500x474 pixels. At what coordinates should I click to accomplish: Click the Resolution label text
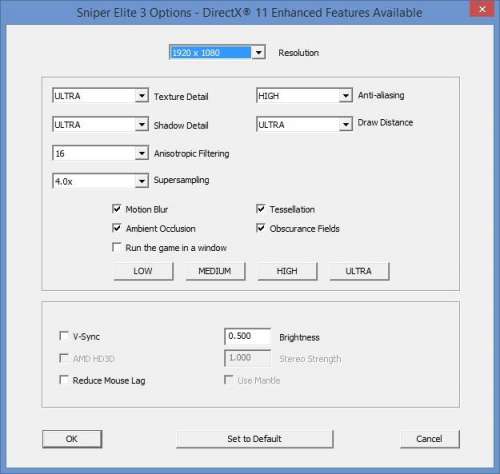click(x=299, y=53)
